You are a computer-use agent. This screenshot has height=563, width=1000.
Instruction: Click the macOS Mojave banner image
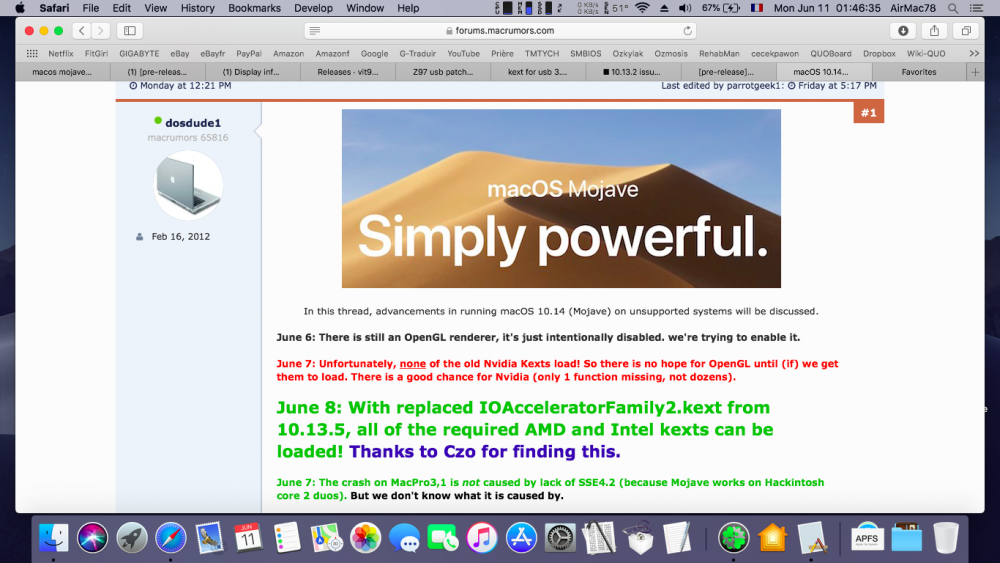point(561,198)
